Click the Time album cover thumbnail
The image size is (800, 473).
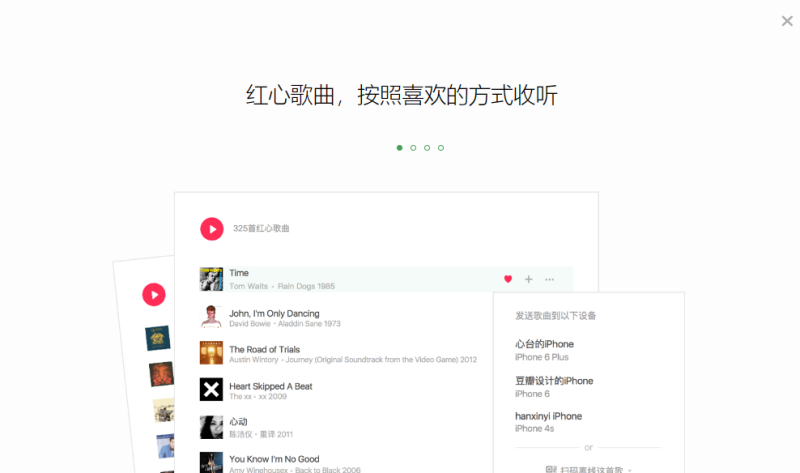[x=211, y=279]
